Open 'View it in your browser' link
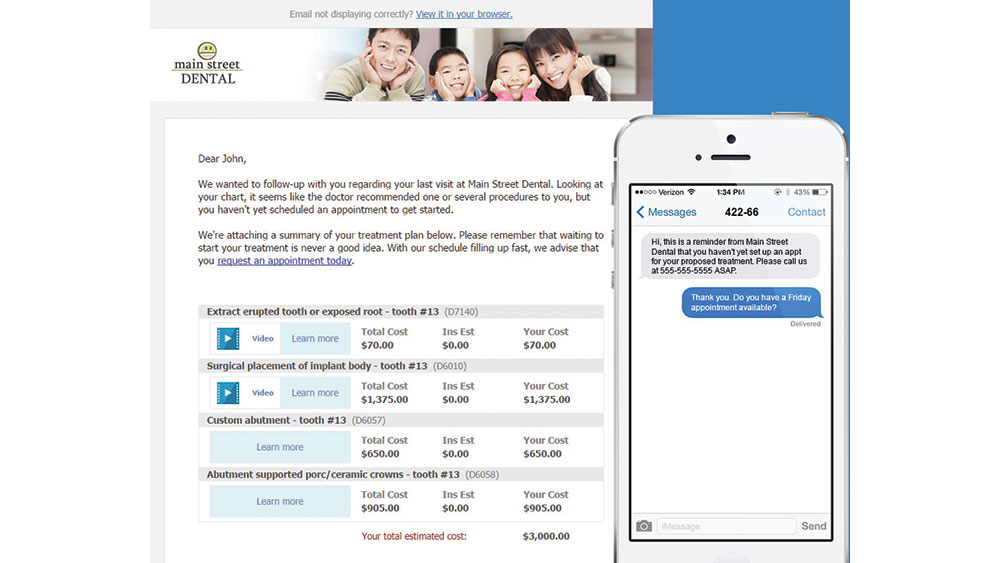The image size is (1000, 563). [x=464, y=14]
